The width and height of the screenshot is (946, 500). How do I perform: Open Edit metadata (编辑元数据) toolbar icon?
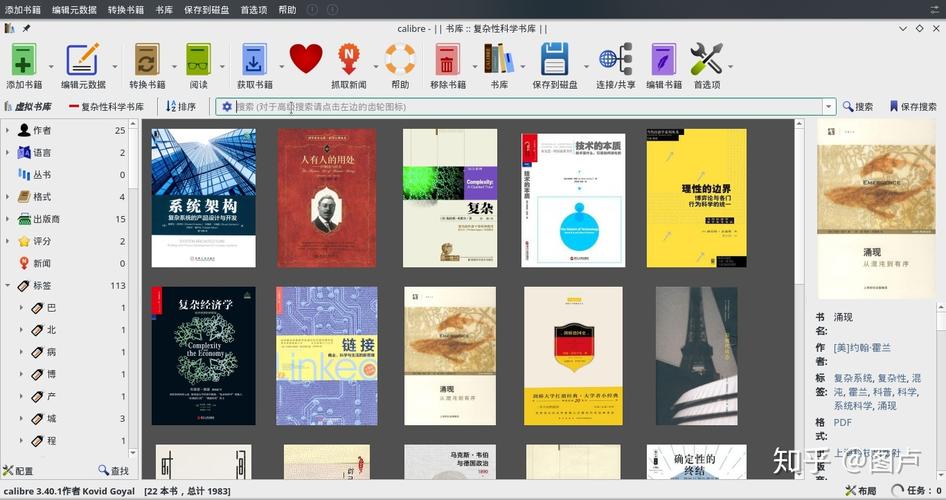tap(83, 59)
